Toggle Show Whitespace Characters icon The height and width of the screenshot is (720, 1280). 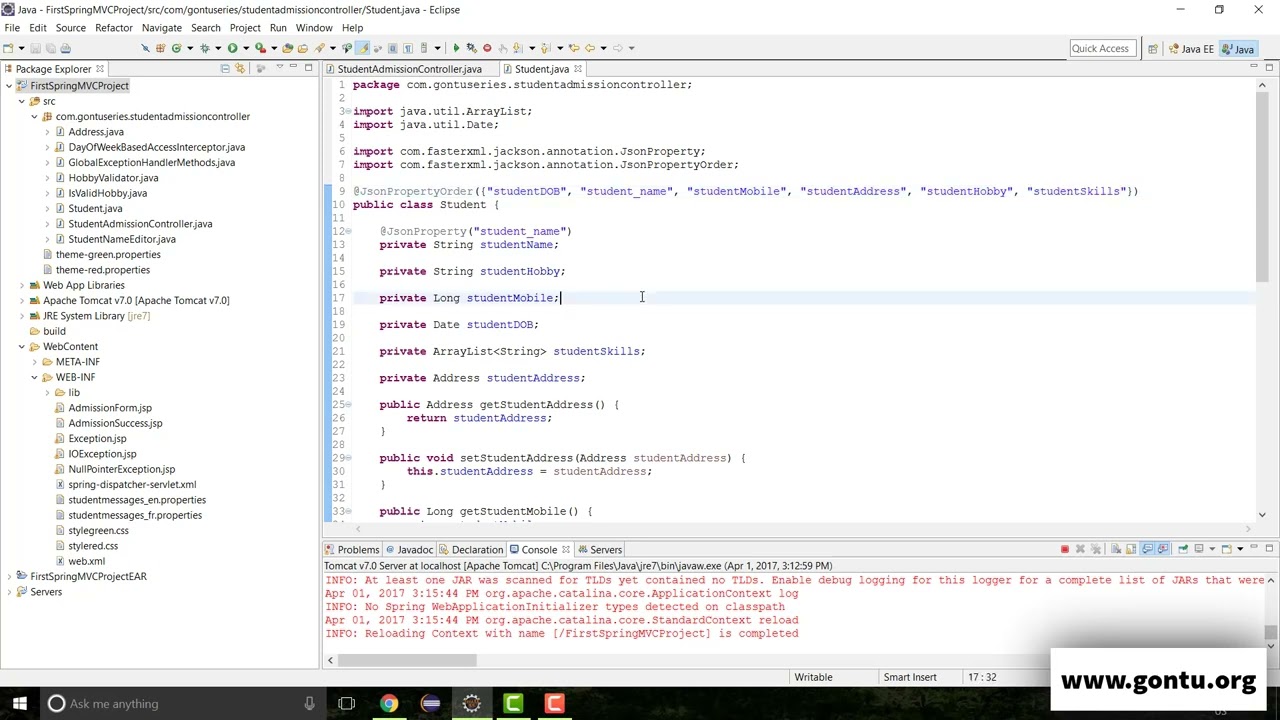(x=408, y=48)
